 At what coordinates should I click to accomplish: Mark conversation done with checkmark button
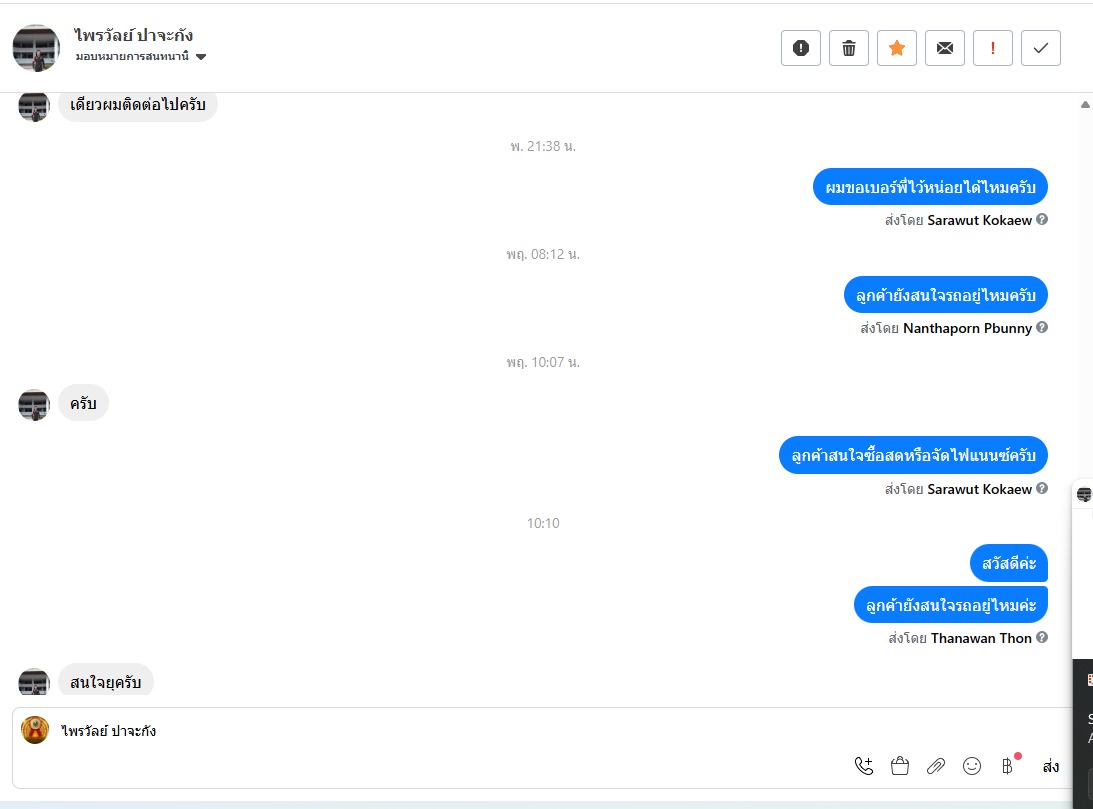(1041, 48)
